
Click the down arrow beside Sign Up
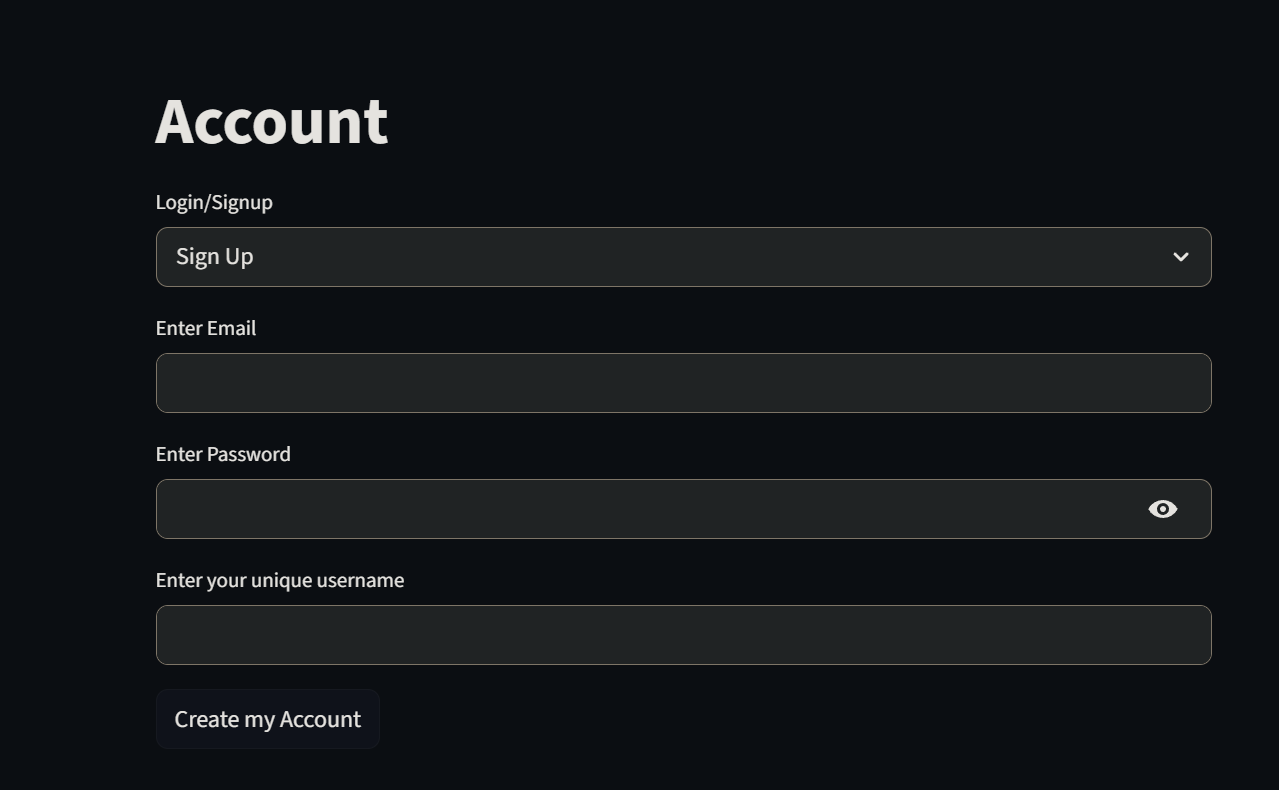click(x=1181, y=257)
